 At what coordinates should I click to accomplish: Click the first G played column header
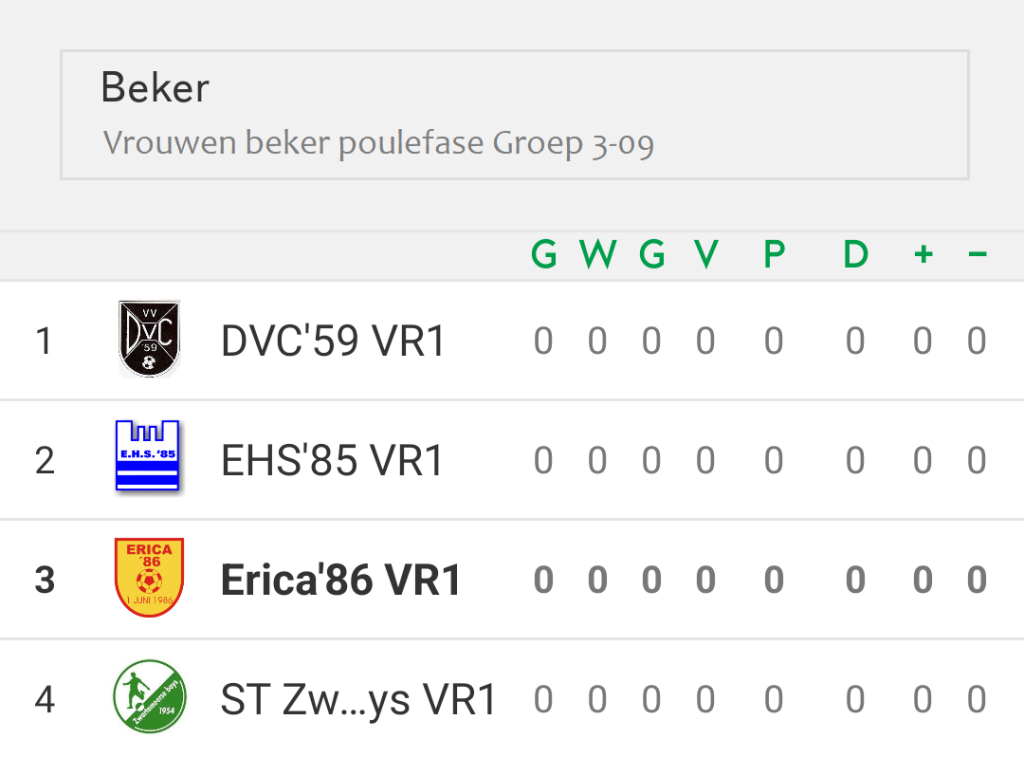click(543, 254)
